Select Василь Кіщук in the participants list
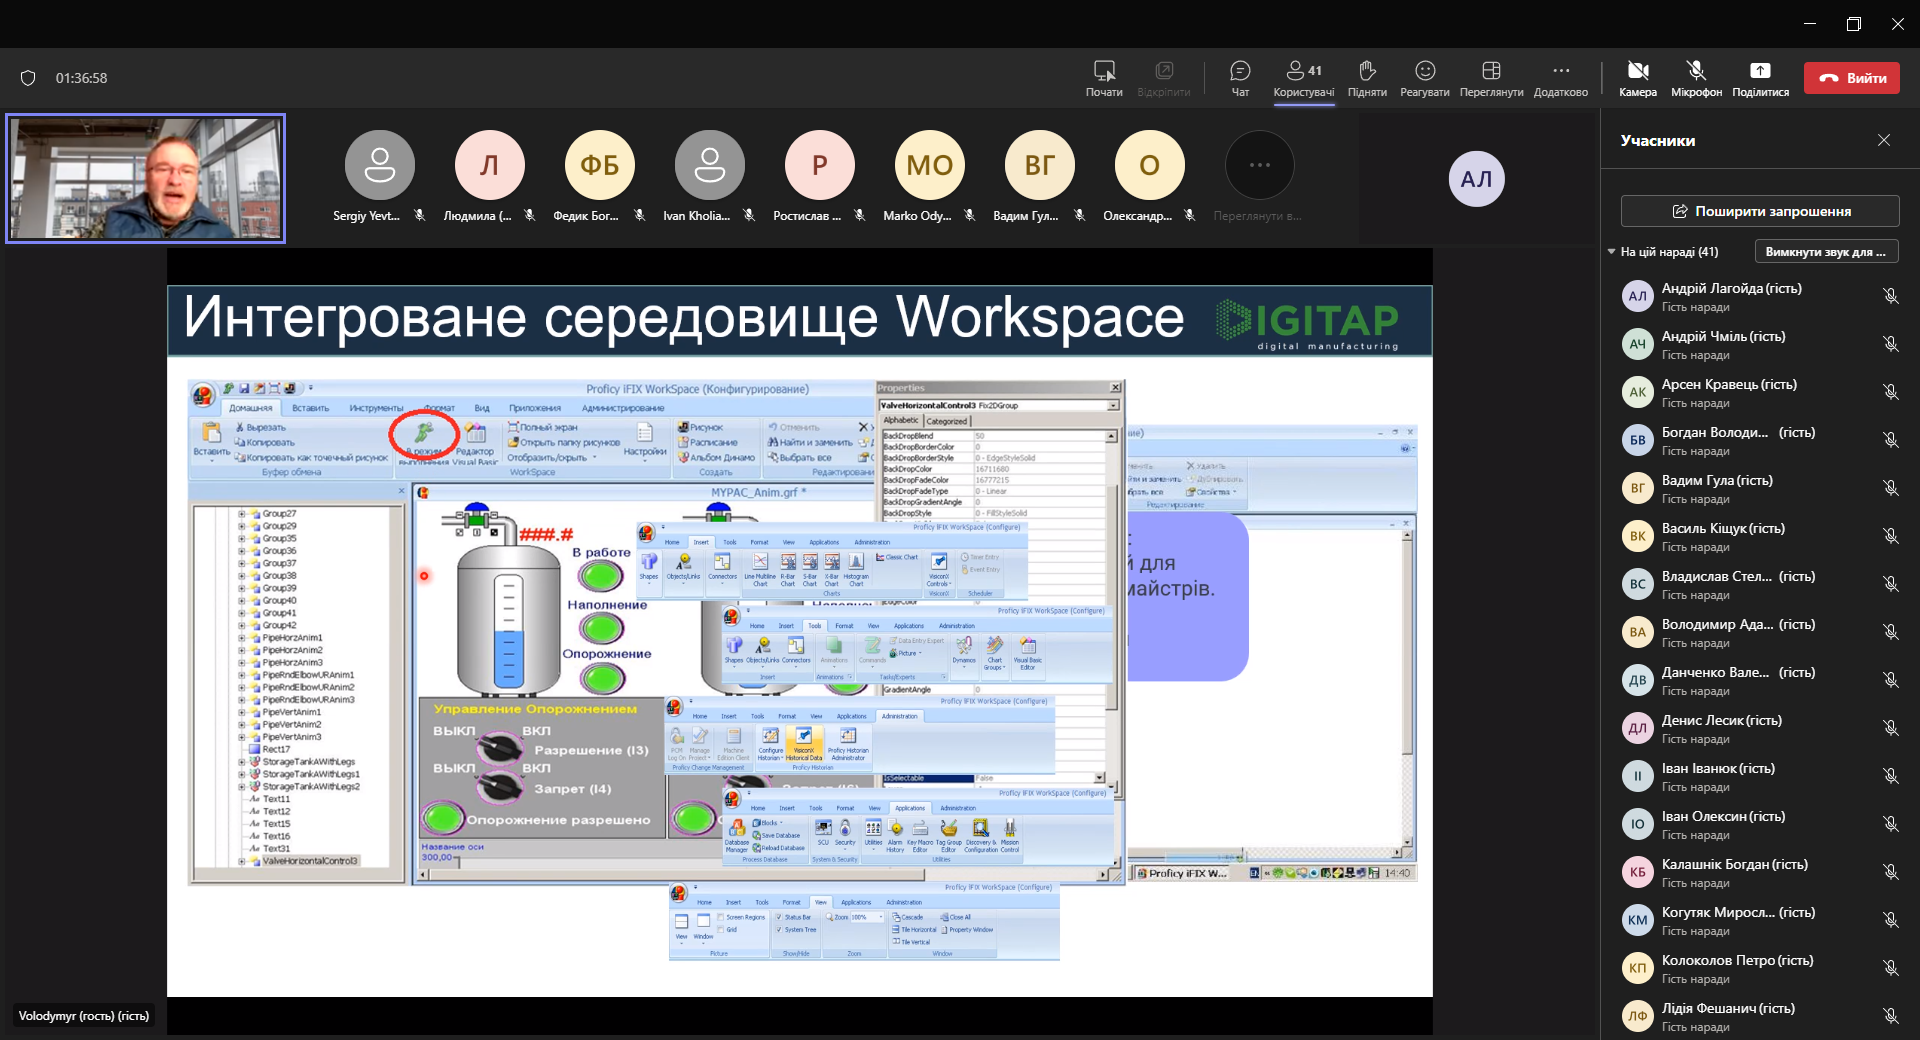Screen dimensions: 1920x1040 tap(1759, 536)
